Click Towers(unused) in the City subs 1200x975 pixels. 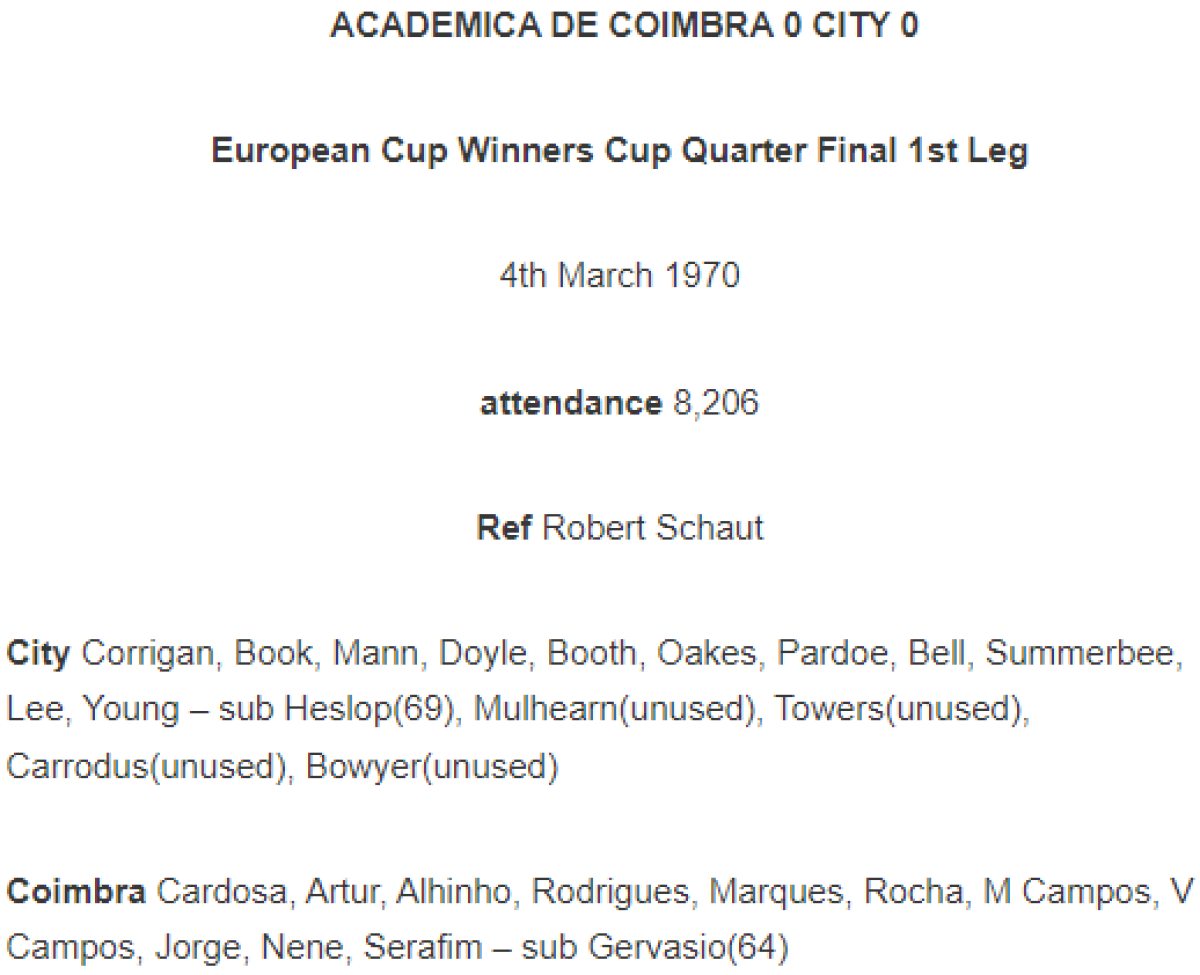[902, 710]
